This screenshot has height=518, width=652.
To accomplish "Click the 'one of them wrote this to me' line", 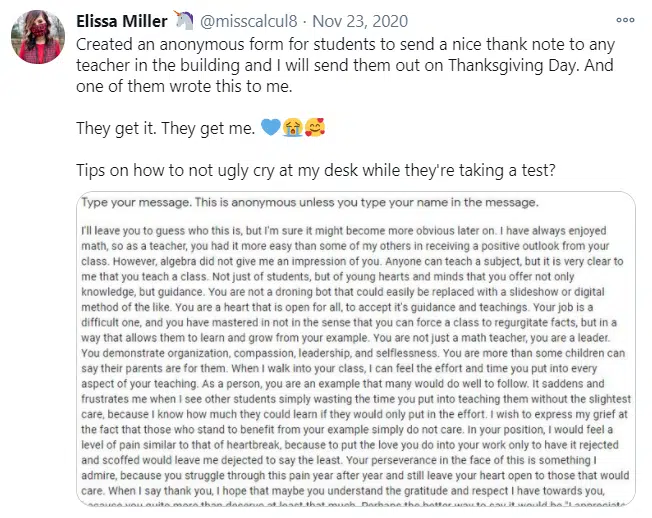I will pyautogui.click(x=184, y=86).
